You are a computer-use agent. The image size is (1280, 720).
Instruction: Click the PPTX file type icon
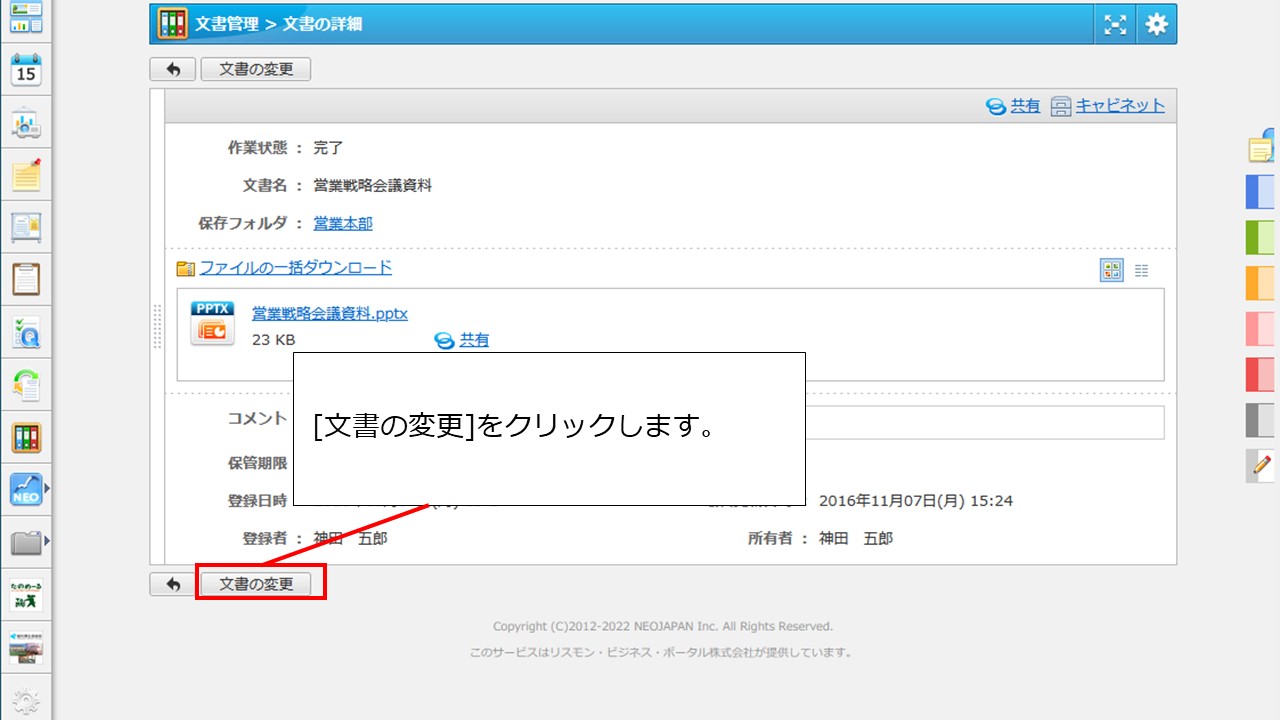click(x=212, y=324)
